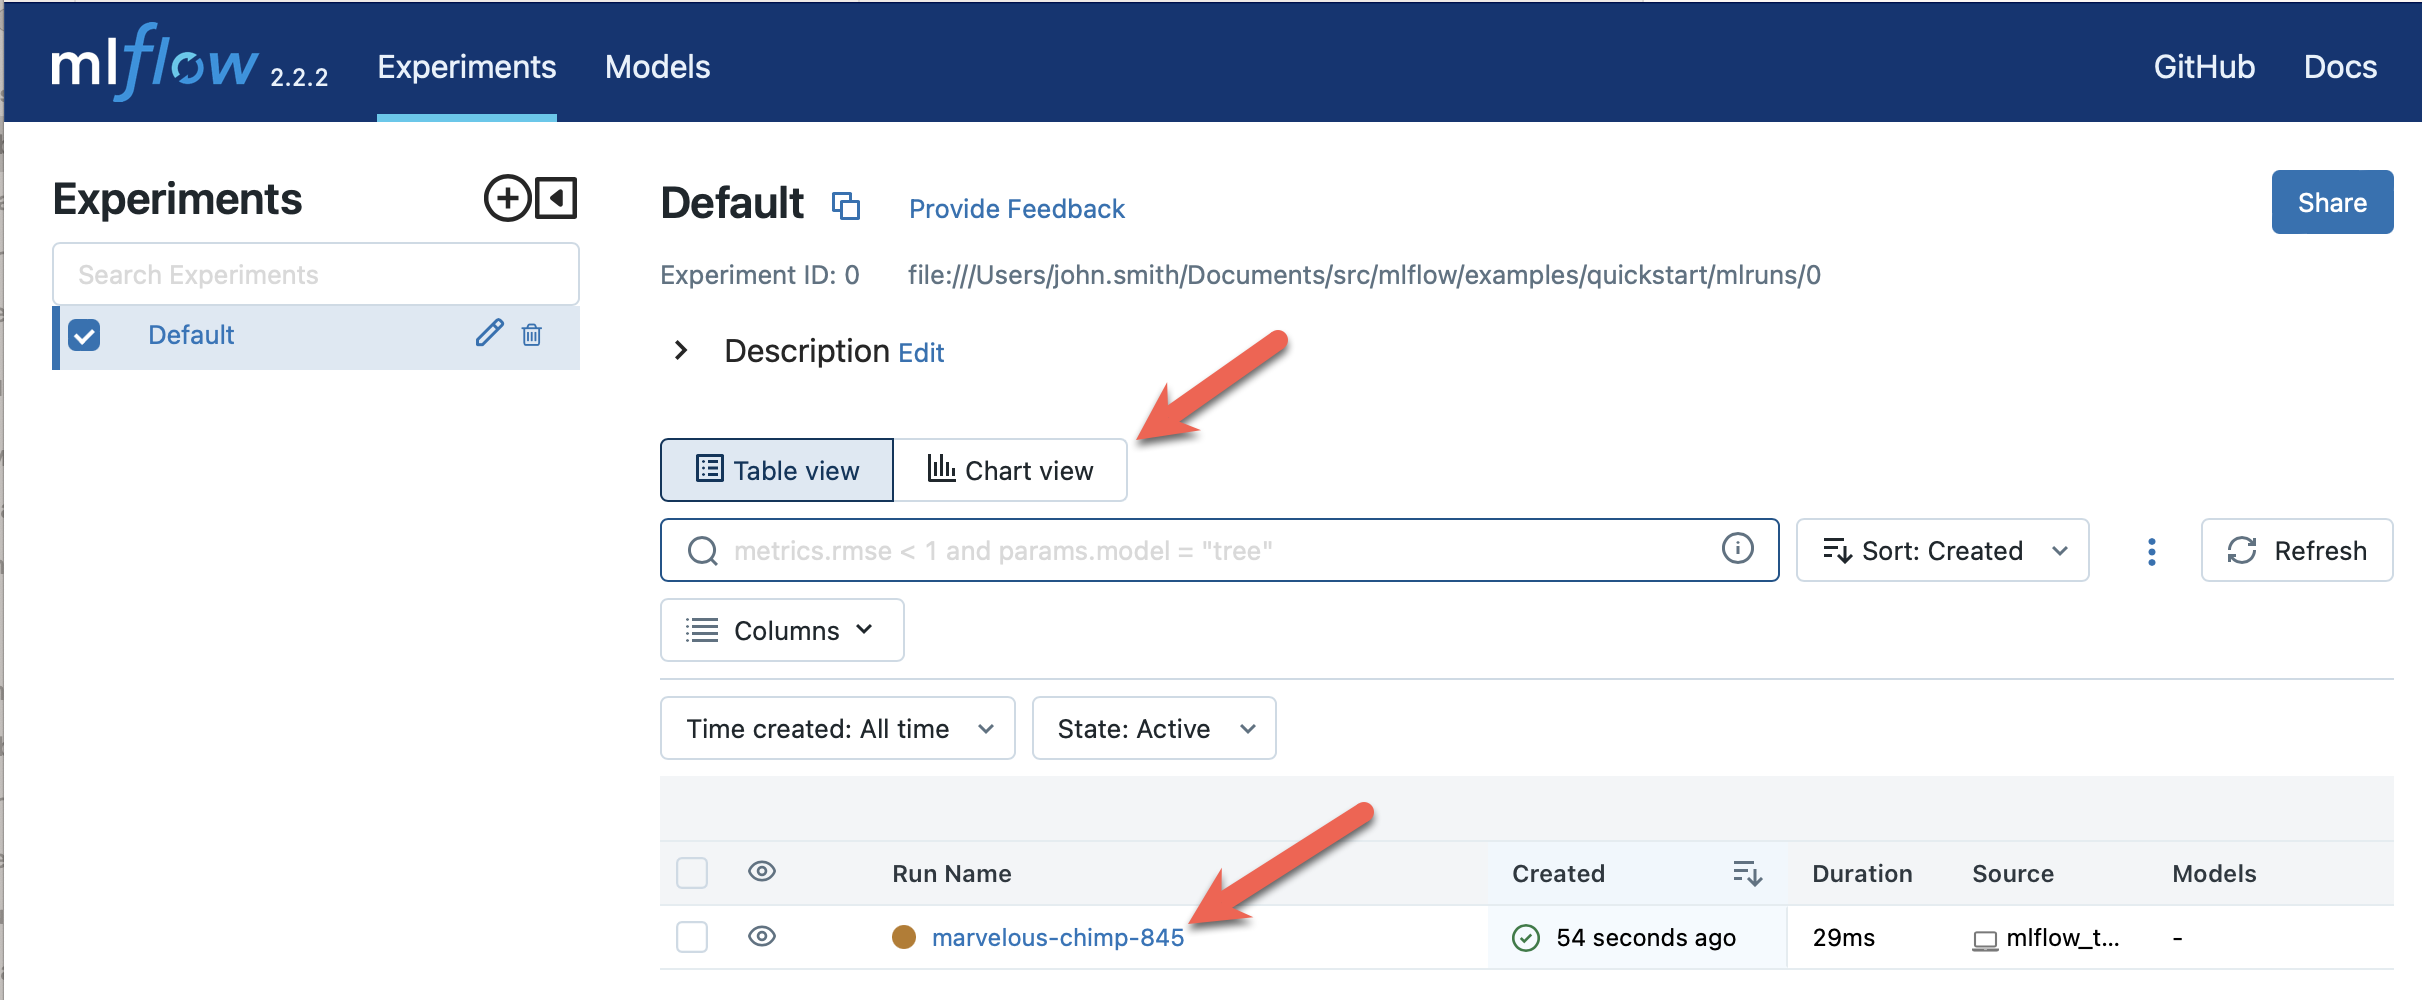This screenshot has width=2422, height=1000.
Task: Open the three-dot overflow menu
Action: [2151, 550]
